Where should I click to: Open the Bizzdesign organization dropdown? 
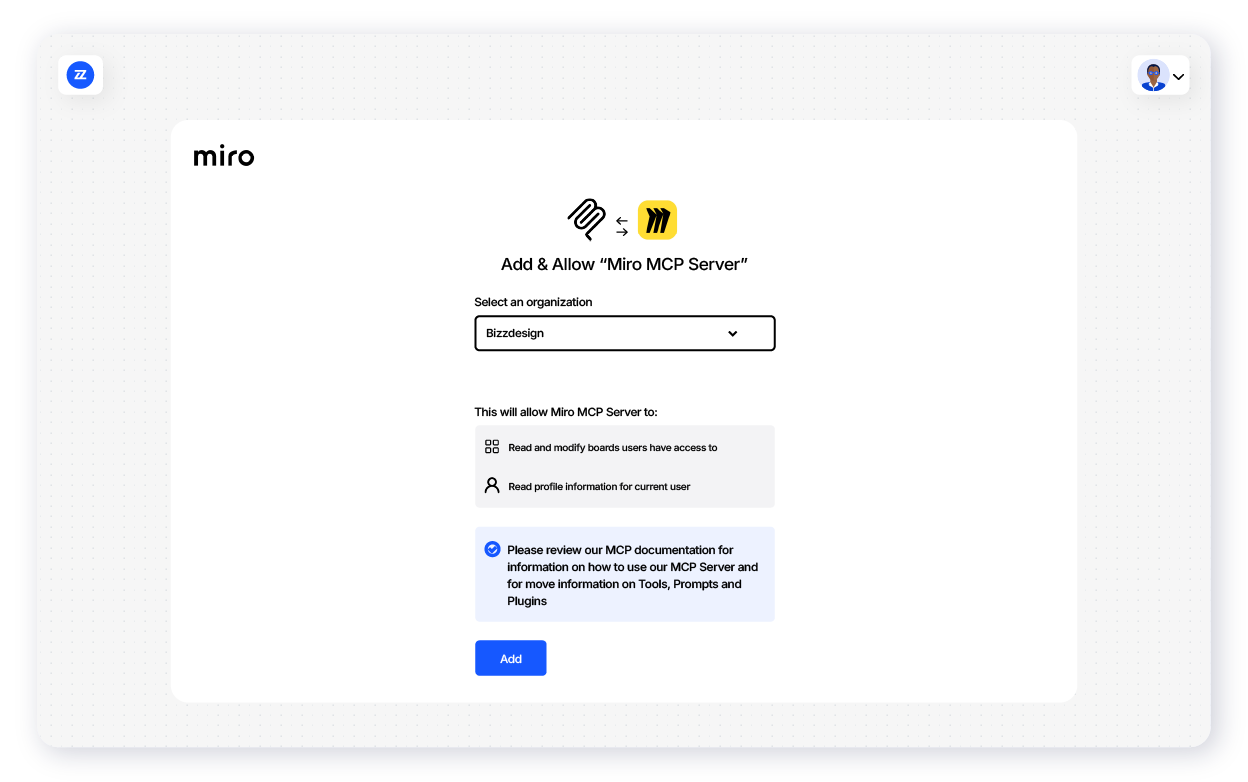625,333
